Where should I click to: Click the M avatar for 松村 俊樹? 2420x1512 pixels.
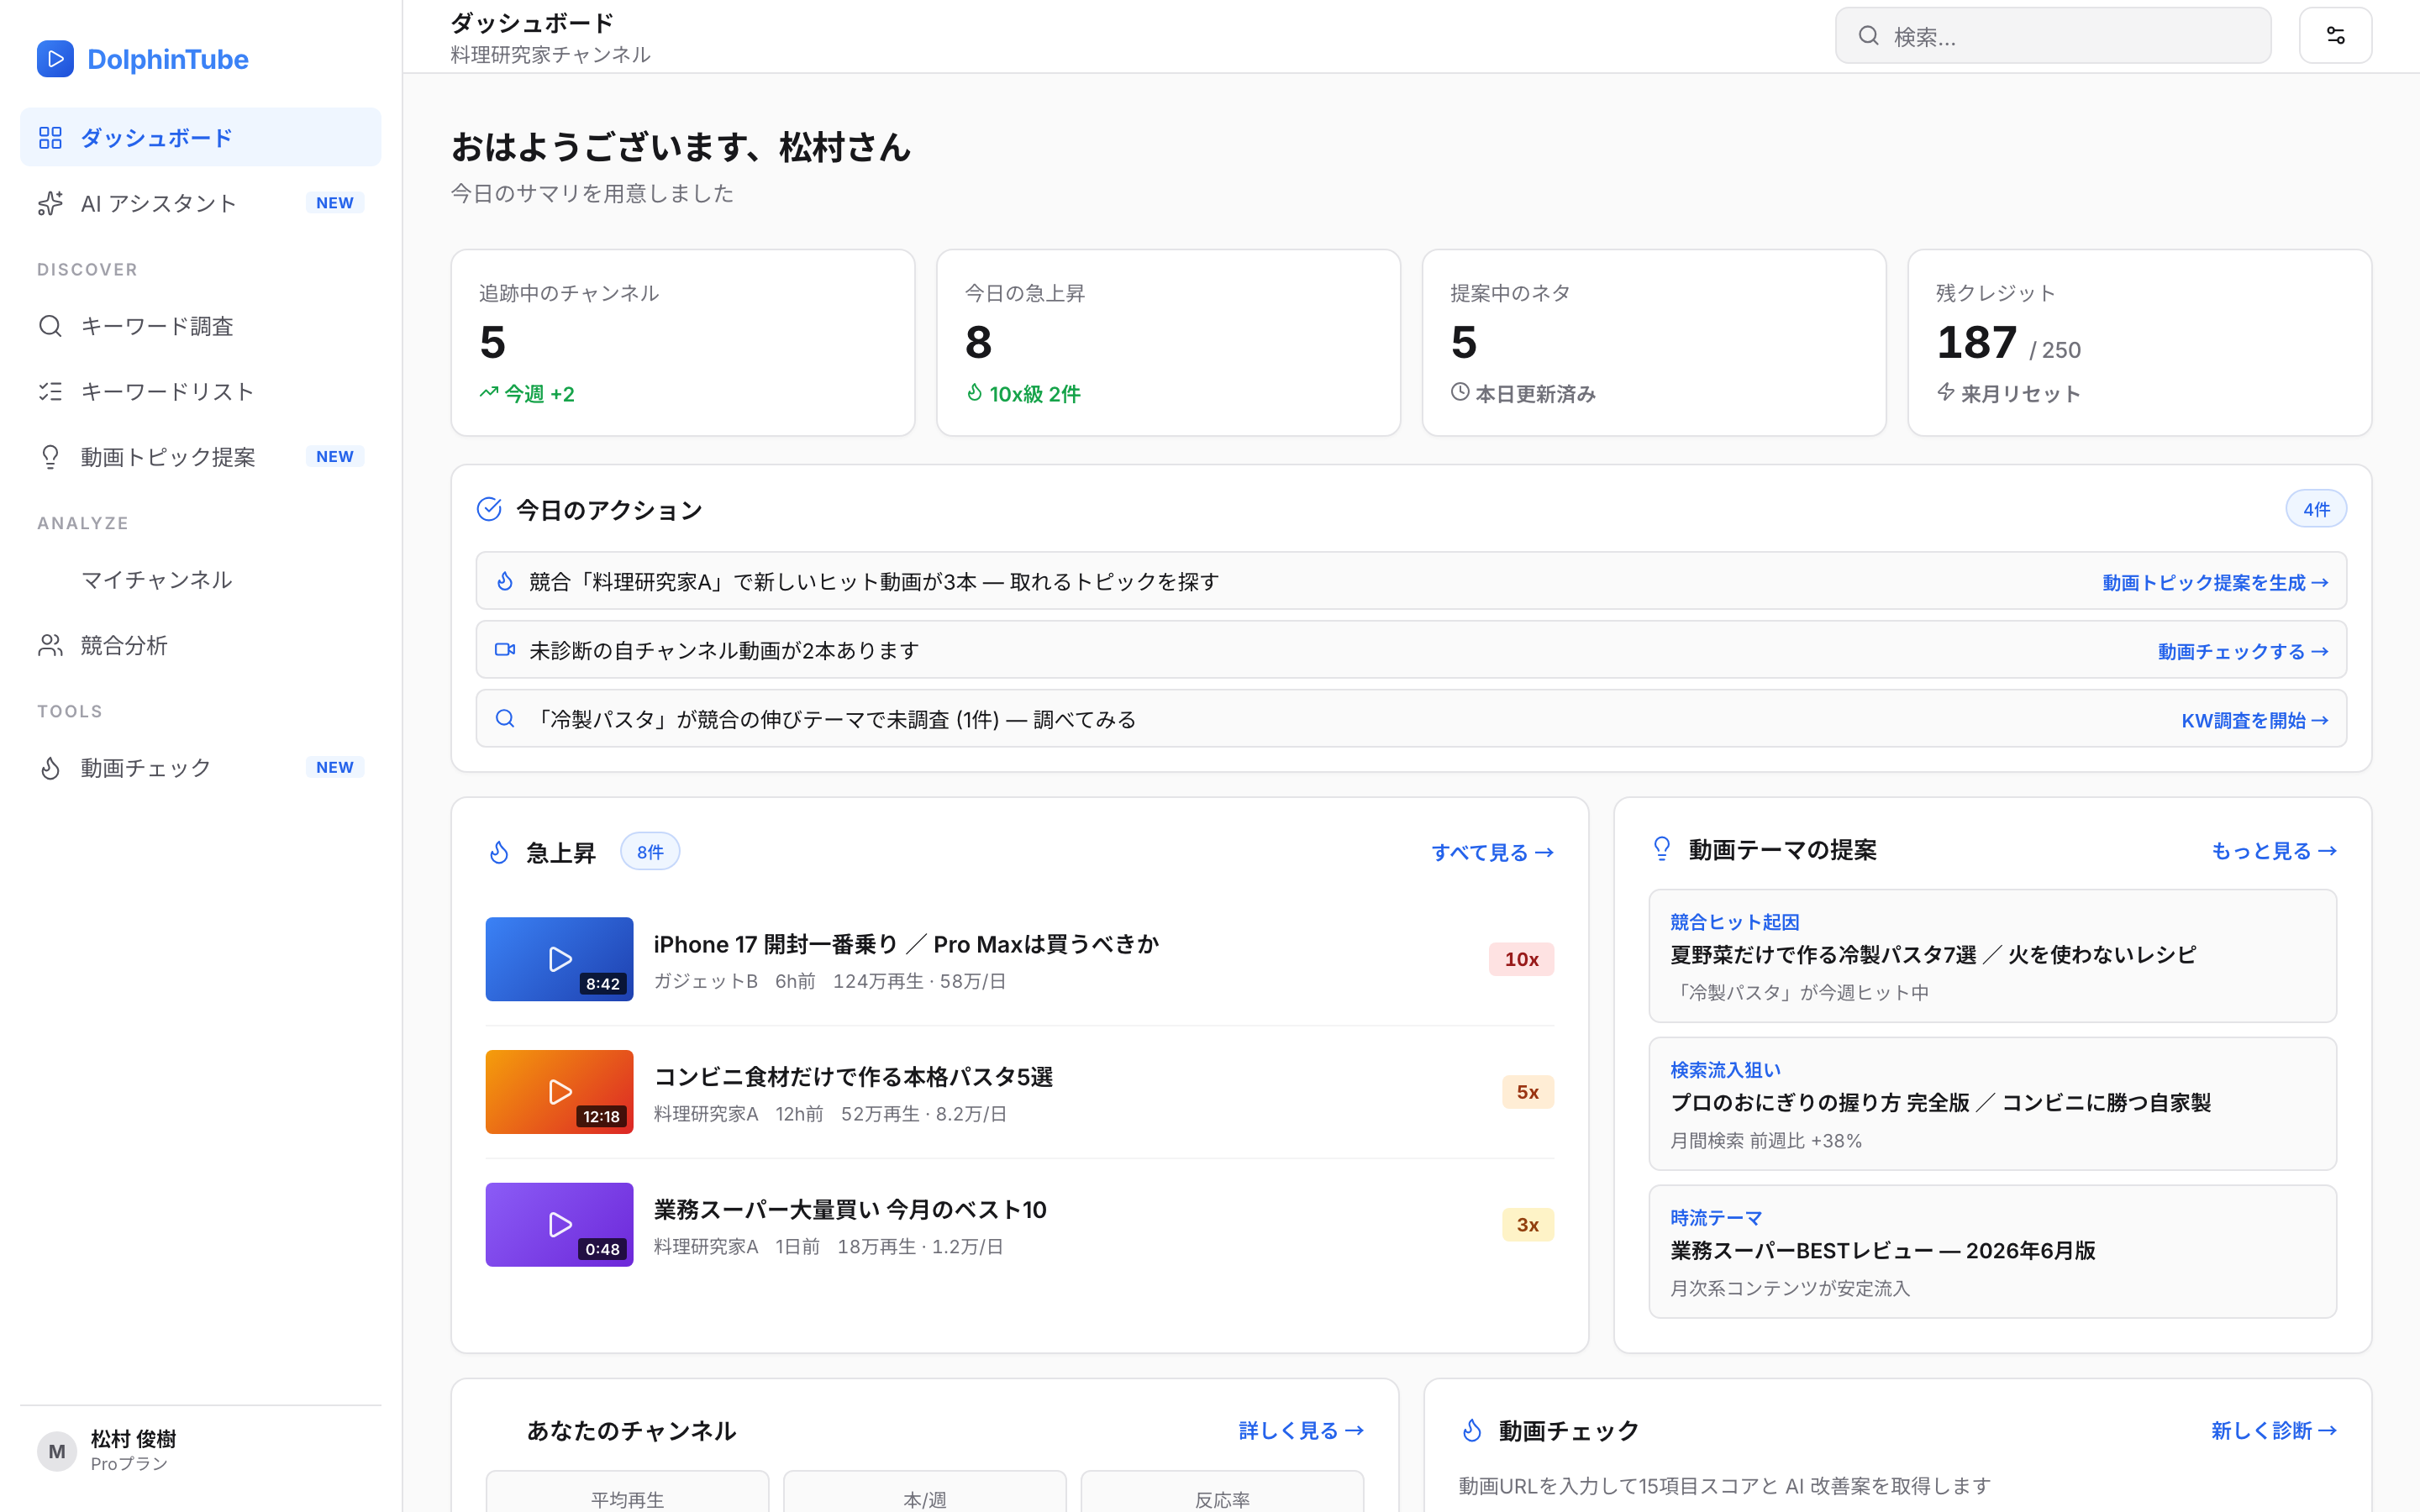click(x=57, y=1451)
